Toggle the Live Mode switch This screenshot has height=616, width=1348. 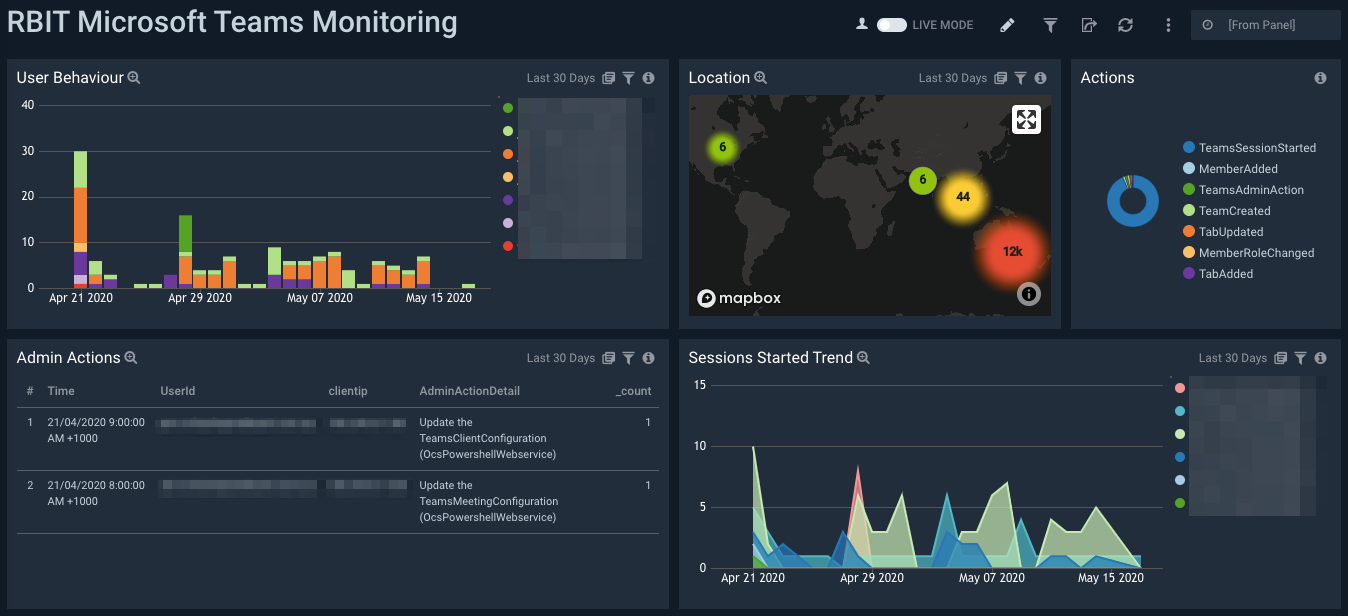point(891,25)
